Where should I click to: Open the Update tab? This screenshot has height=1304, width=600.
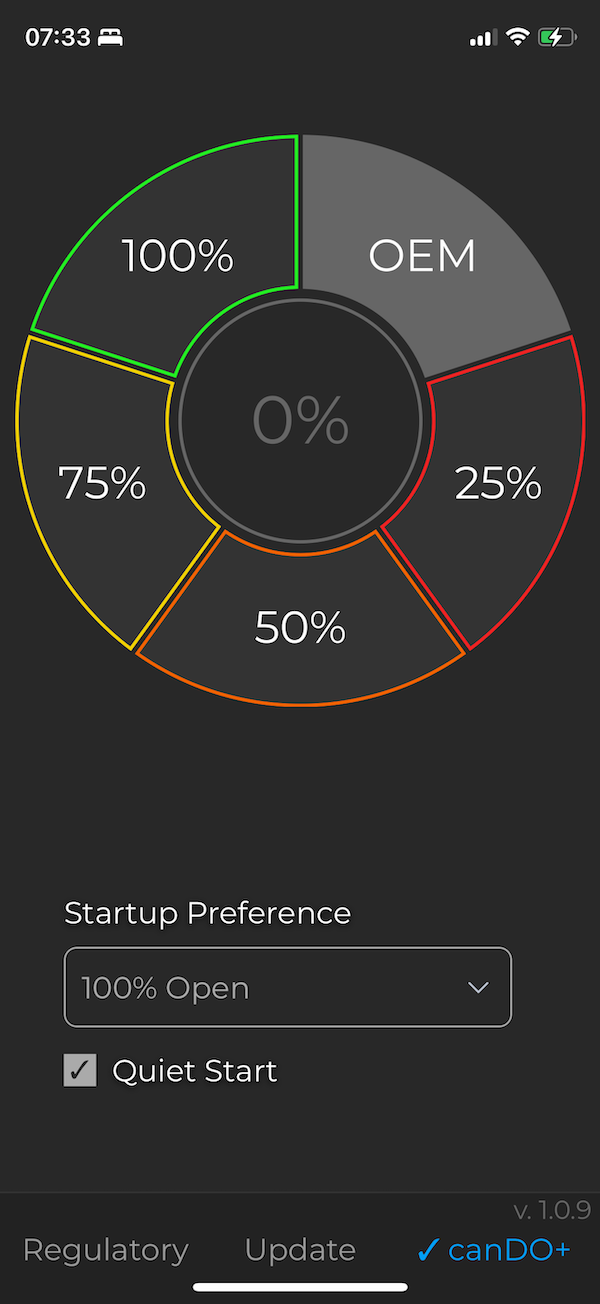(x=299, y=1249)
